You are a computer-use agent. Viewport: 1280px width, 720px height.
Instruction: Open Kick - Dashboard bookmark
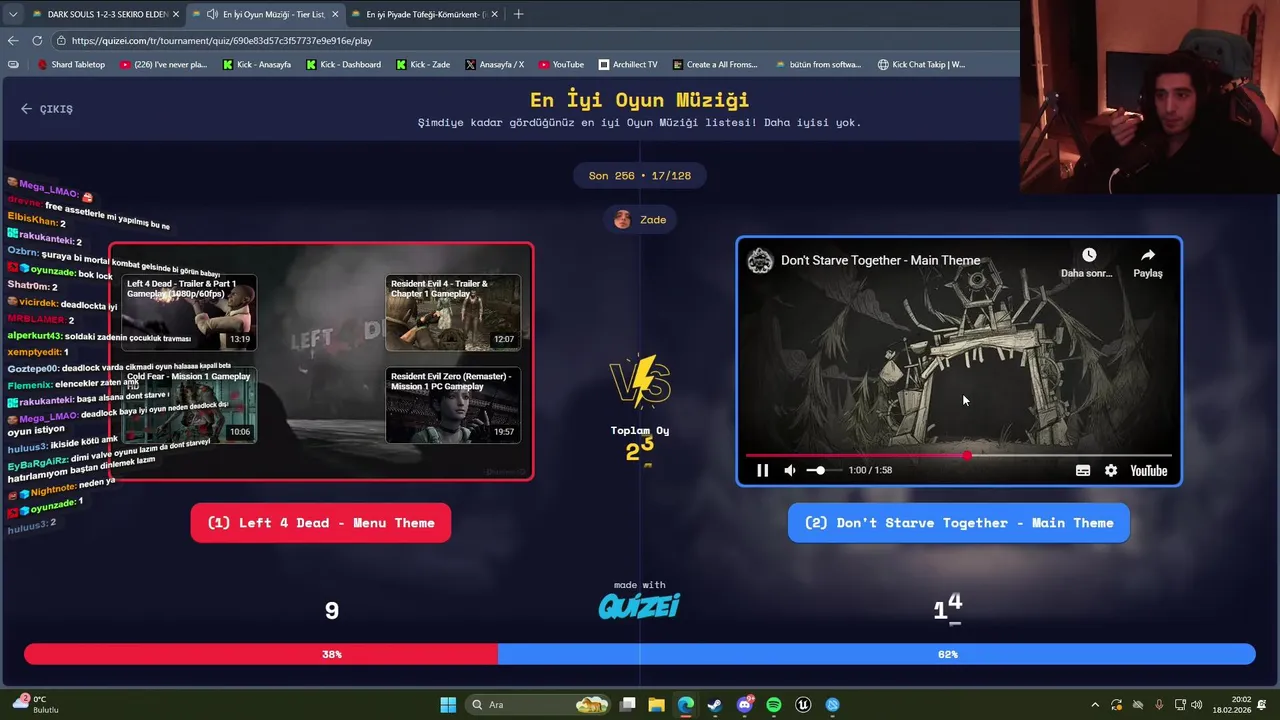coord(343,64)
